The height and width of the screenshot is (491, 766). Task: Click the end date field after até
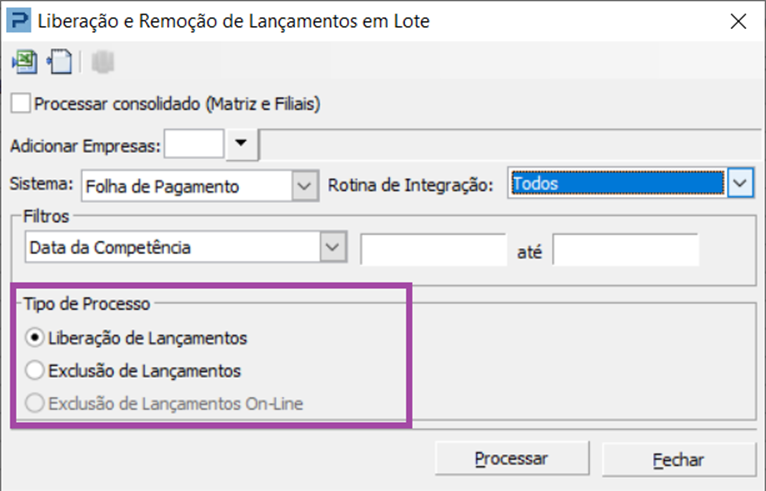click(625, 249)
